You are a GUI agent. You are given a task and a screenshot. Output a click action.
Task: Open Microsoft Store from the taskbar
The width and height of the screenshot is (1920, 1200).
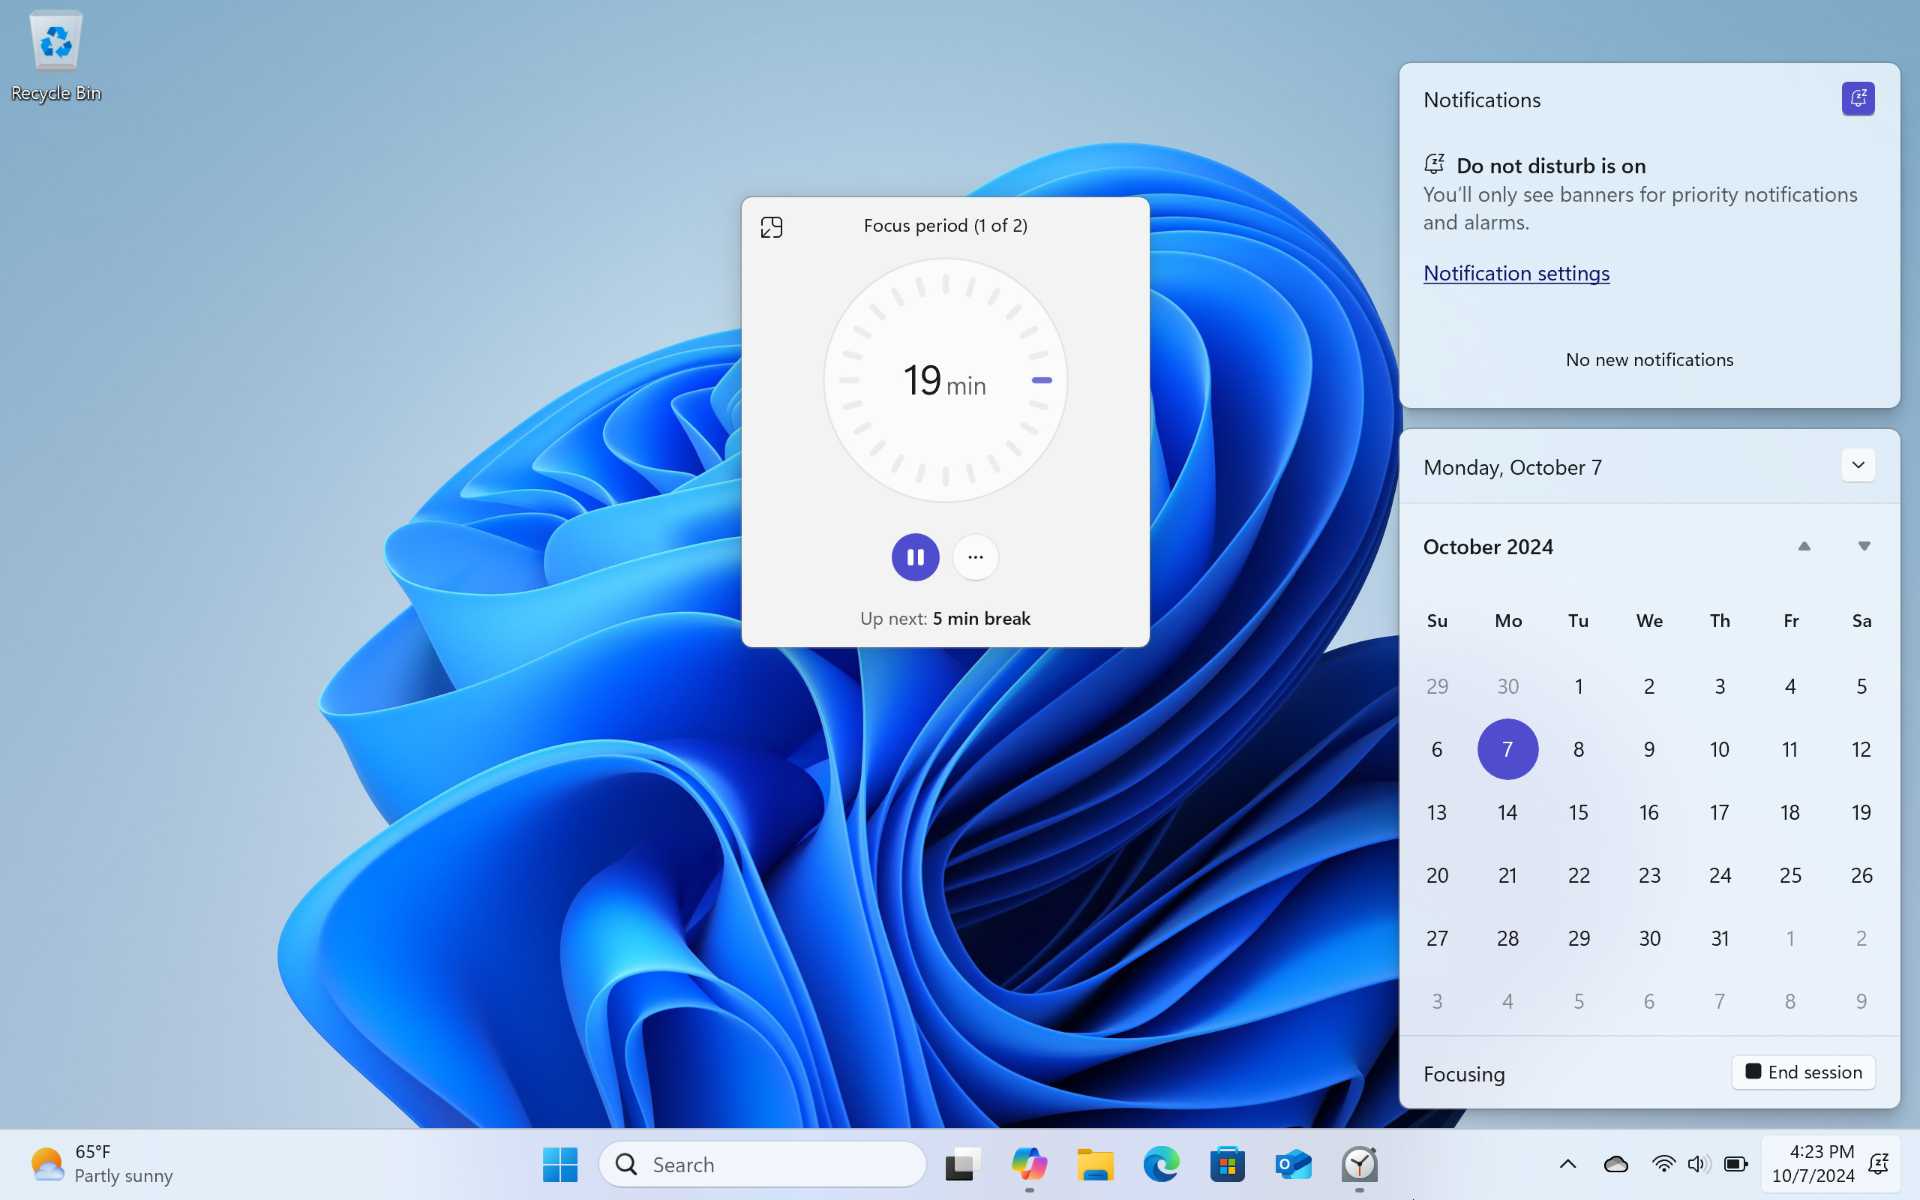(x=1227, y=1164)
